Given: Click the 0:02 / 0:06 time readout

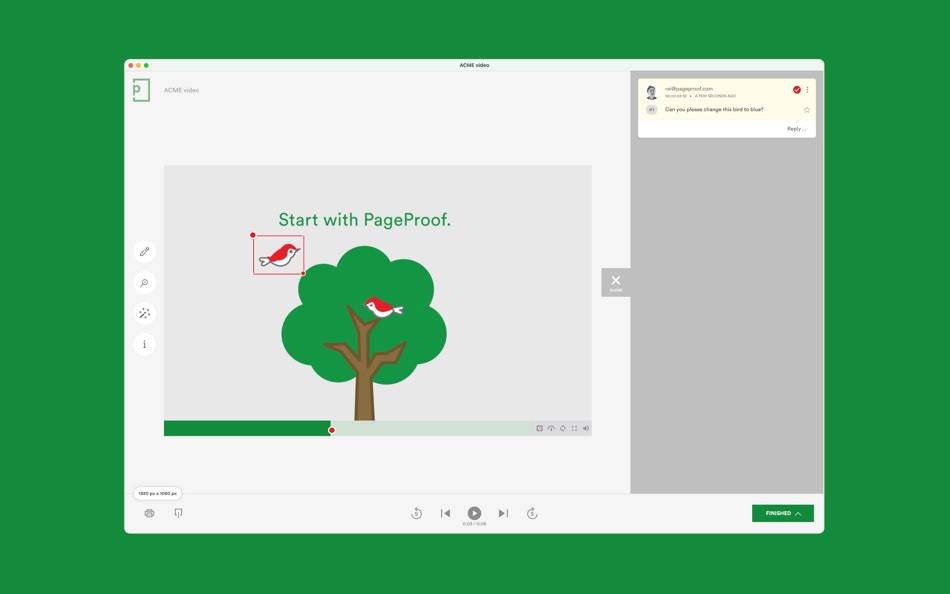Looking at the screenshot, I should [x=474, y=524].
